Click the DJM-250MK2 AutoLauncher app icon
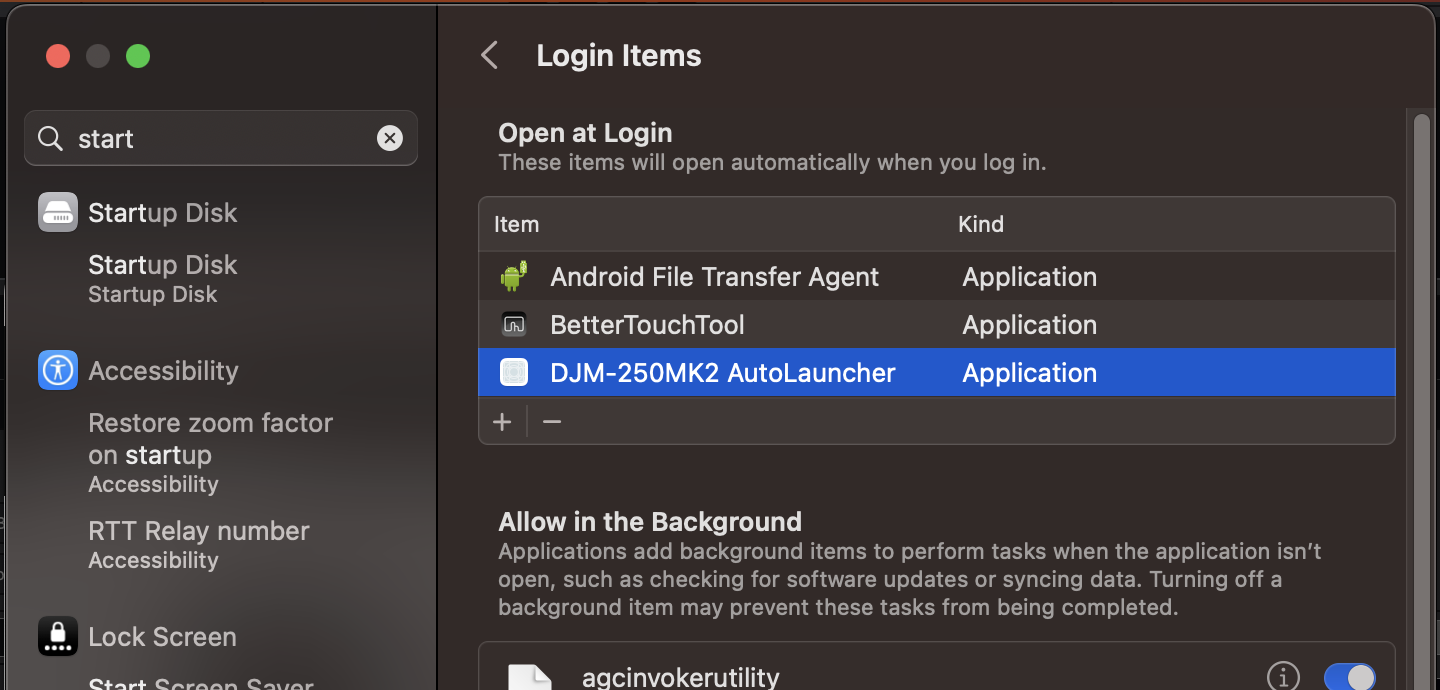 pyautogui.click(x=514, y=372)
